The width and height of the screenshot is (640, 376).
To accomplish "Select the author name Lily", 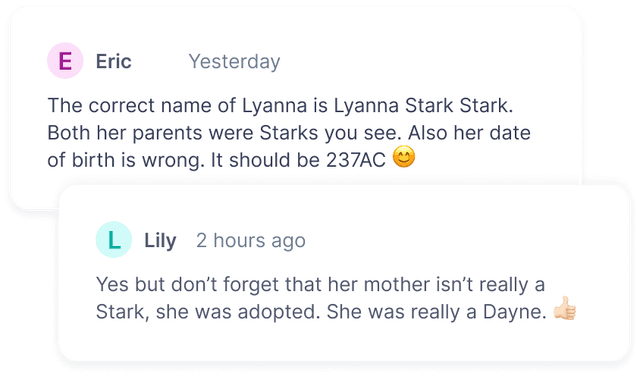I will 160,241.
